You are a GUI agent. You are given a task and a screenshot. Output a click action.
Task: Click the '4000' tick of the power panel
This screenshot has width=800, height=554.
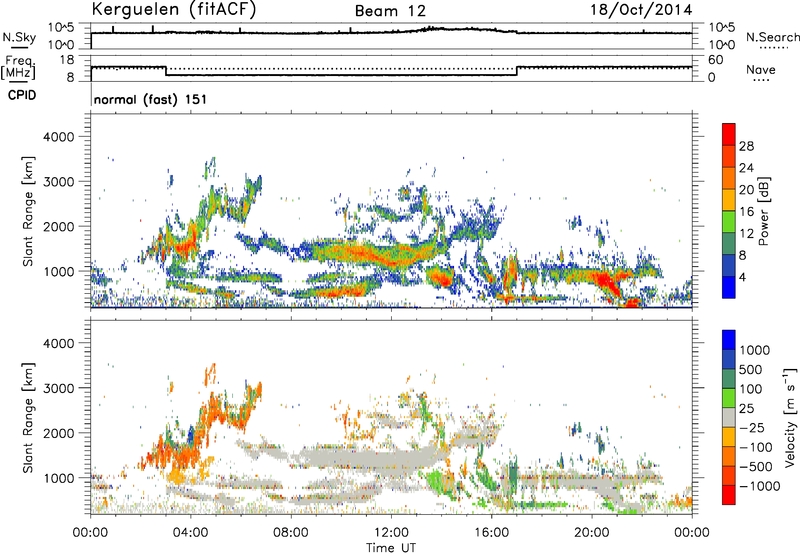point(58,137)
